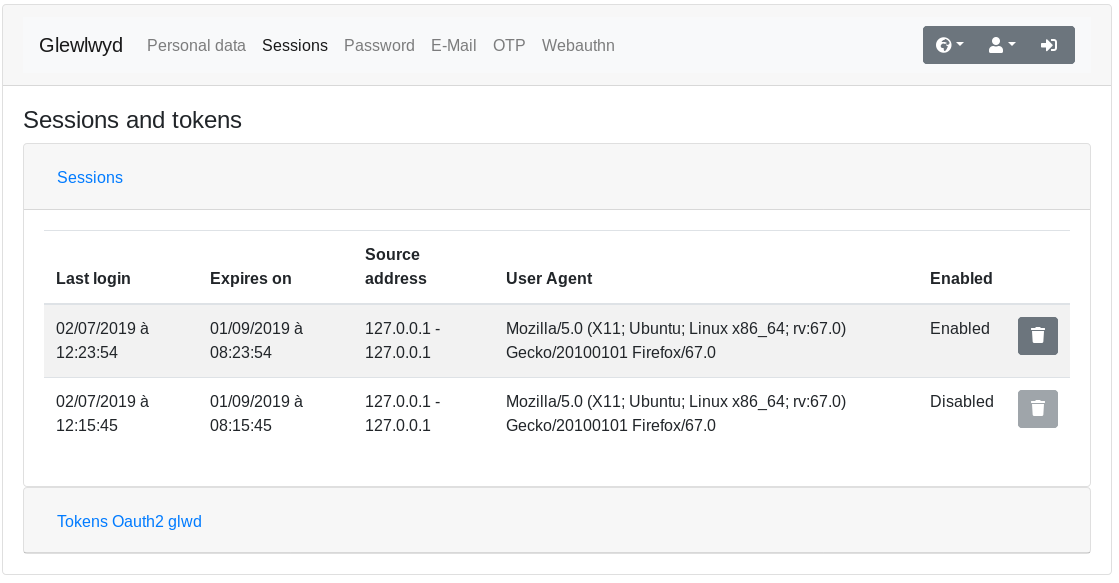The image size is (1119, 583).
Task: Select the Sessions navigation tab
Action: click(x=295, y=45)
